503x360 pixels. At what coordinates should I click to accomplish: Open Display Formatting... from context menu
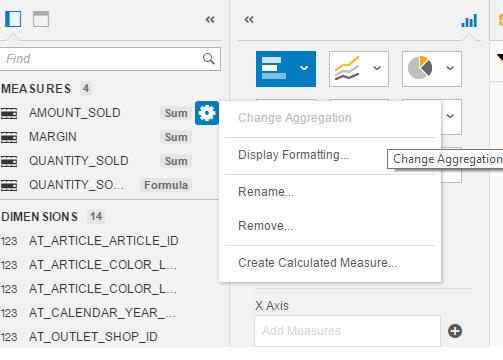[x=293, y=155]
